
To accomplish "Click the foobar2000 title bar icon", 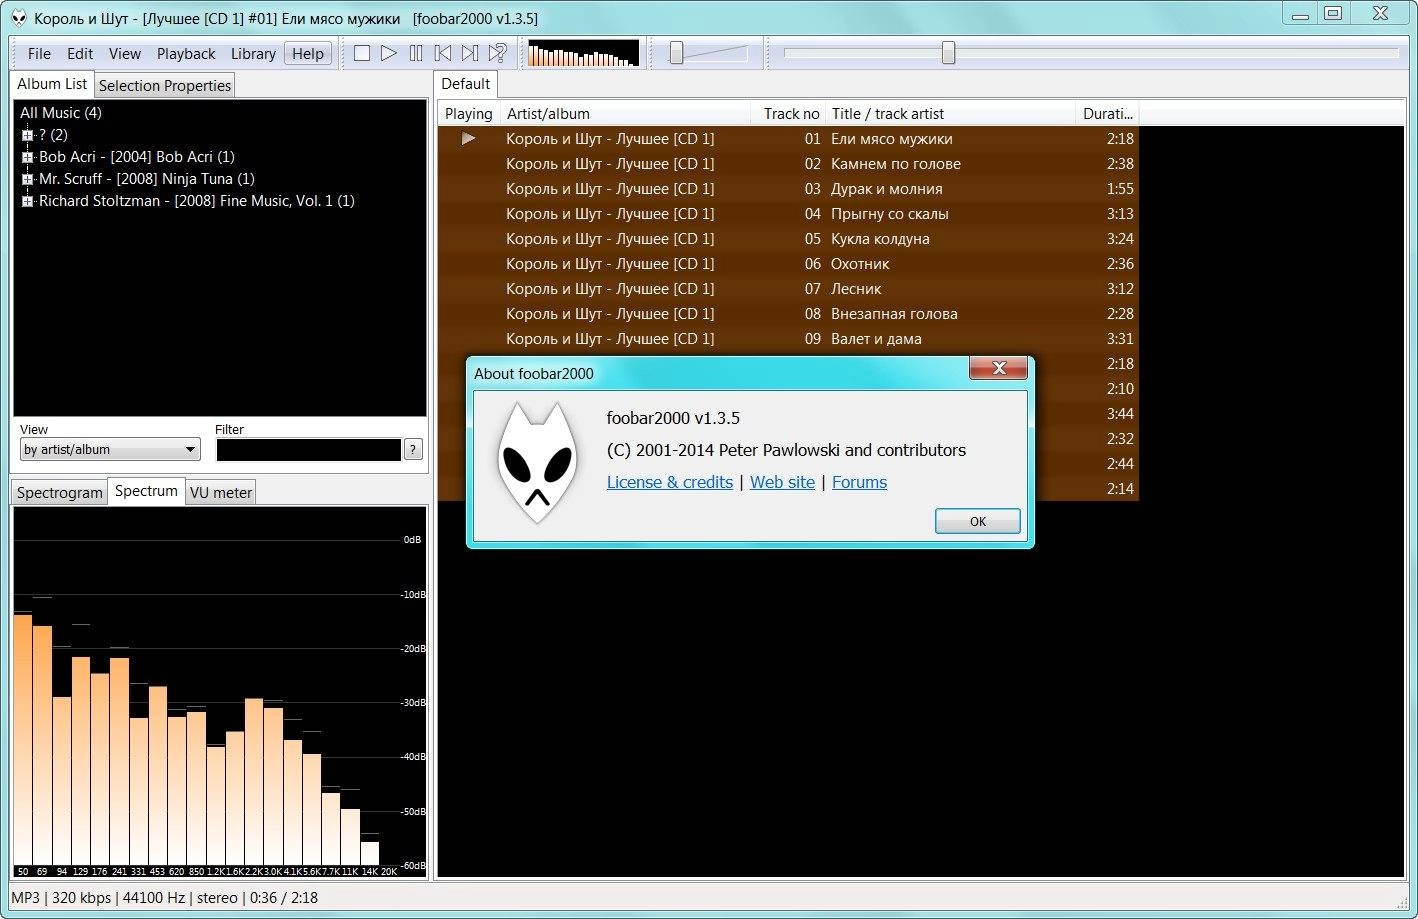I will click(18, 18).
